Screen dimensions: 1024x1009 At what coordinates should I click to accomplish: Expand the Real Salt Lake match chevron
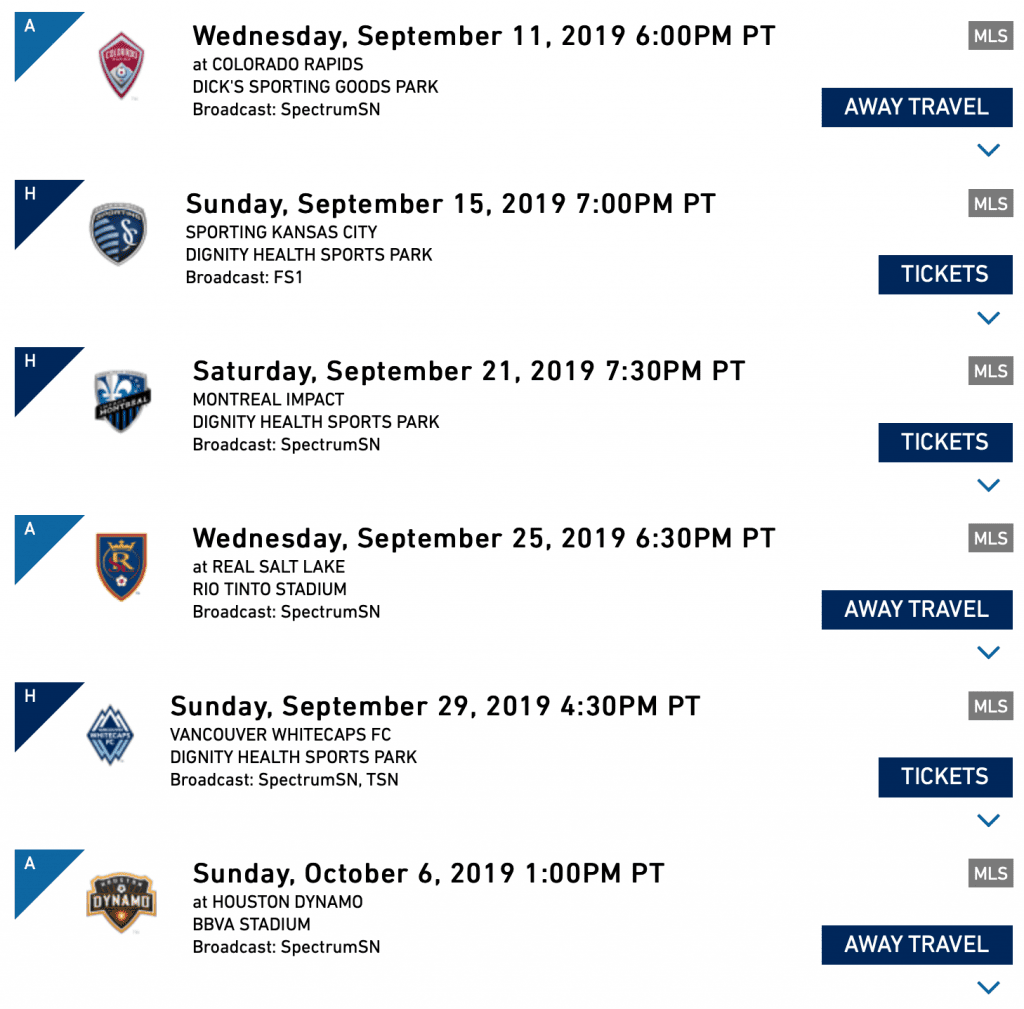988,652
